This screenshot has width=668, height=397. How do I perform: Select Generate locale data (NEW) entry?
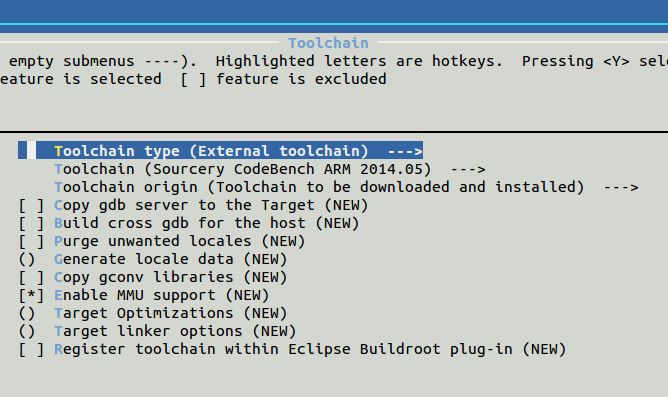[153, 259]
